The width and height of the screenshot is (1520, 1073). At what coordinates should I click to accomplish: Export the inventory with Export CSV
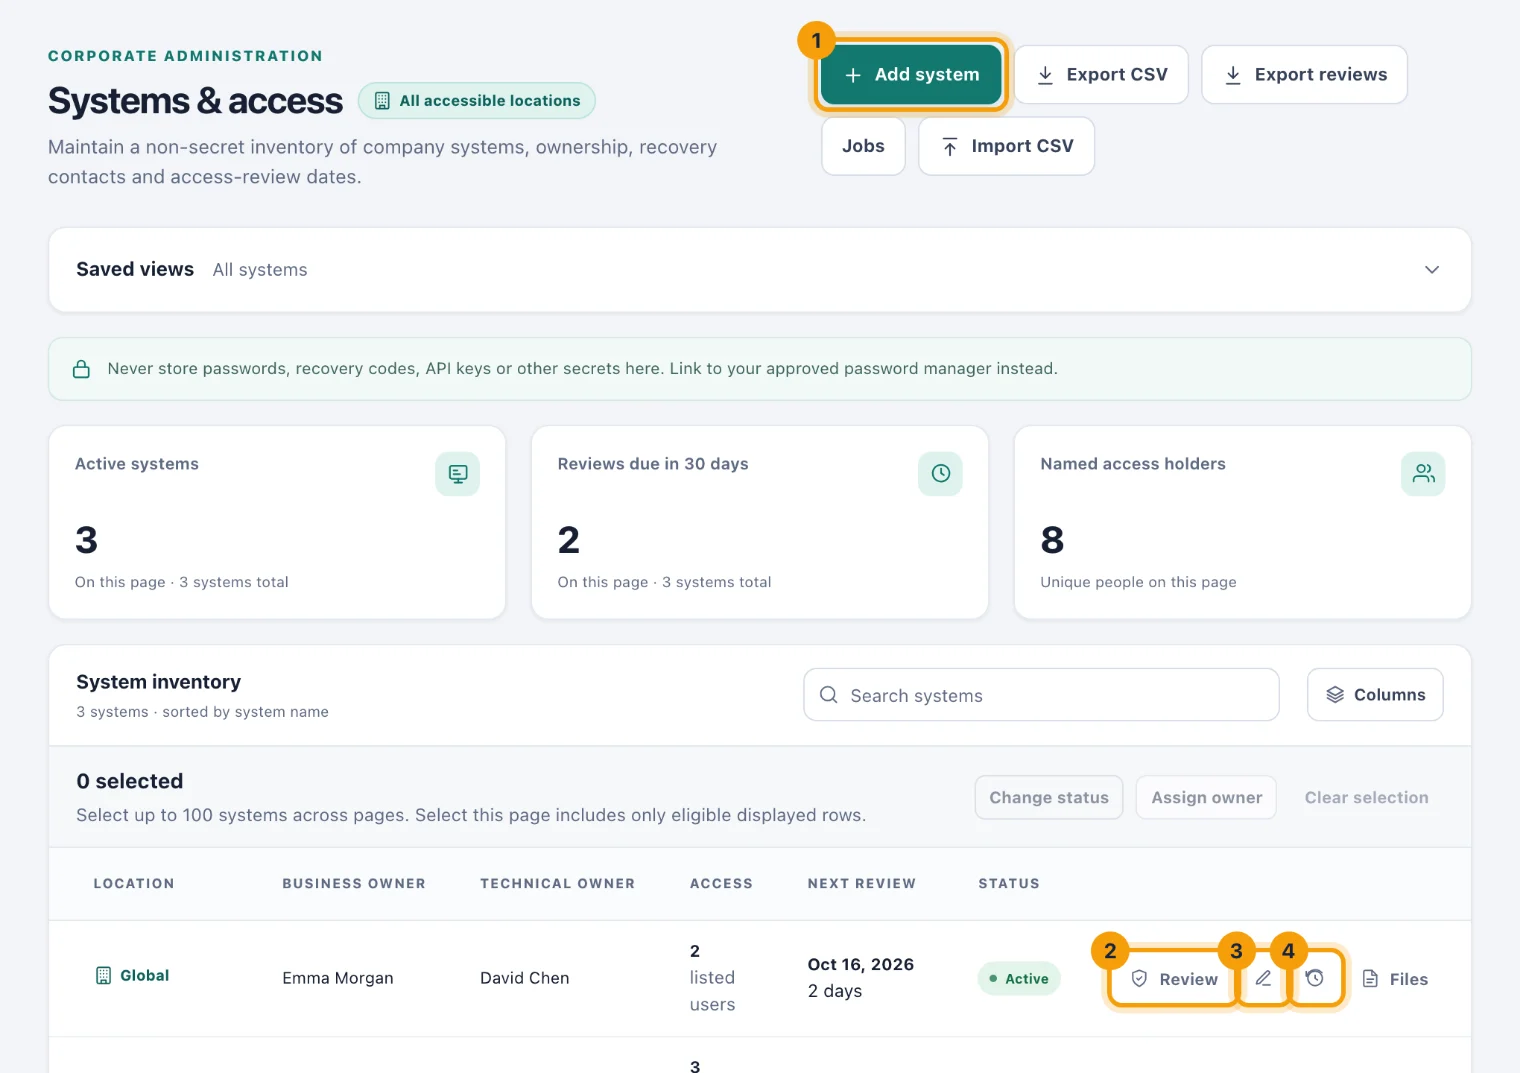[x=1101, y=75]
